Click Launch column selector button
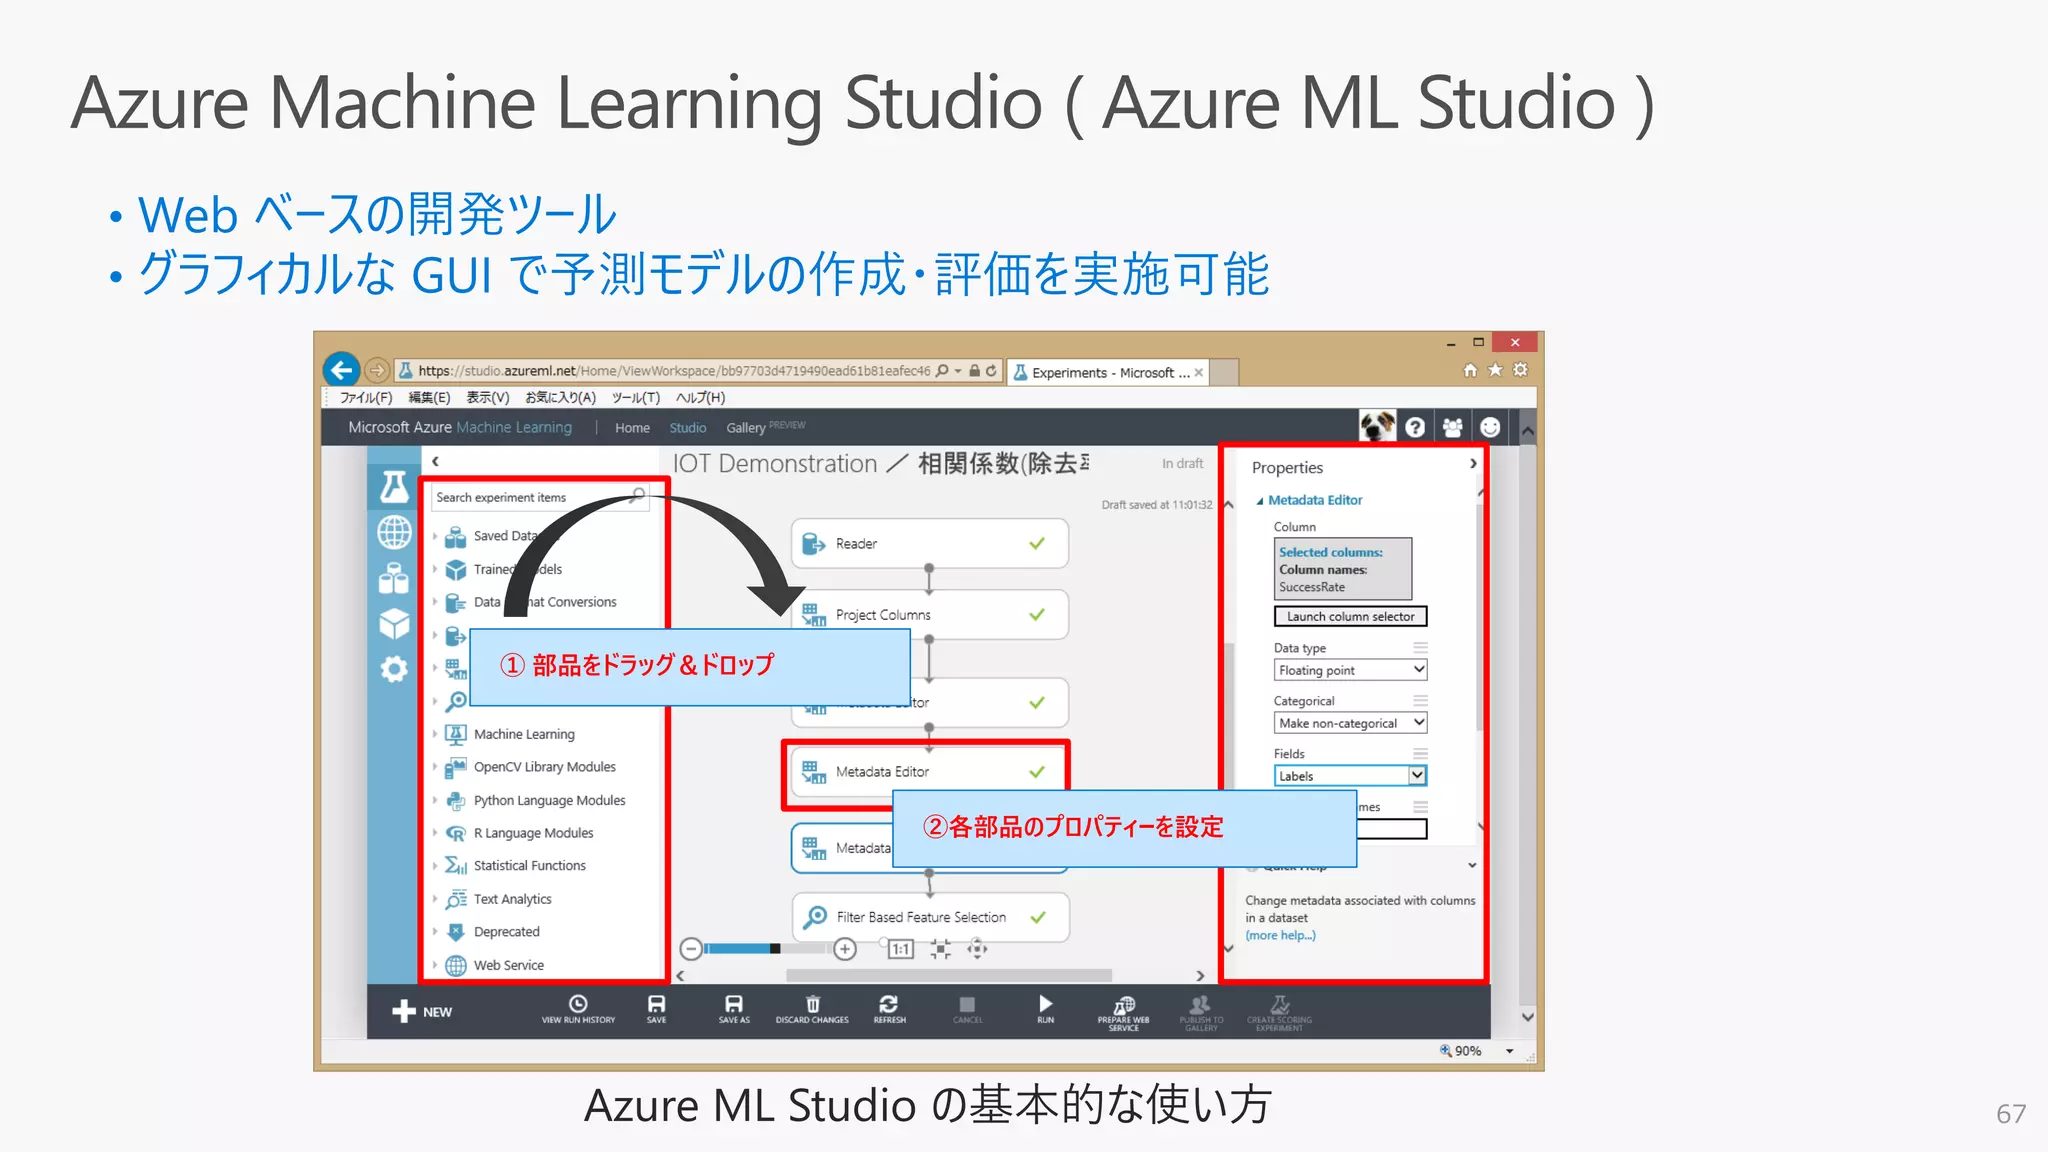The width and height of the screenshot is (2048, 1152). click(1350, 616)
